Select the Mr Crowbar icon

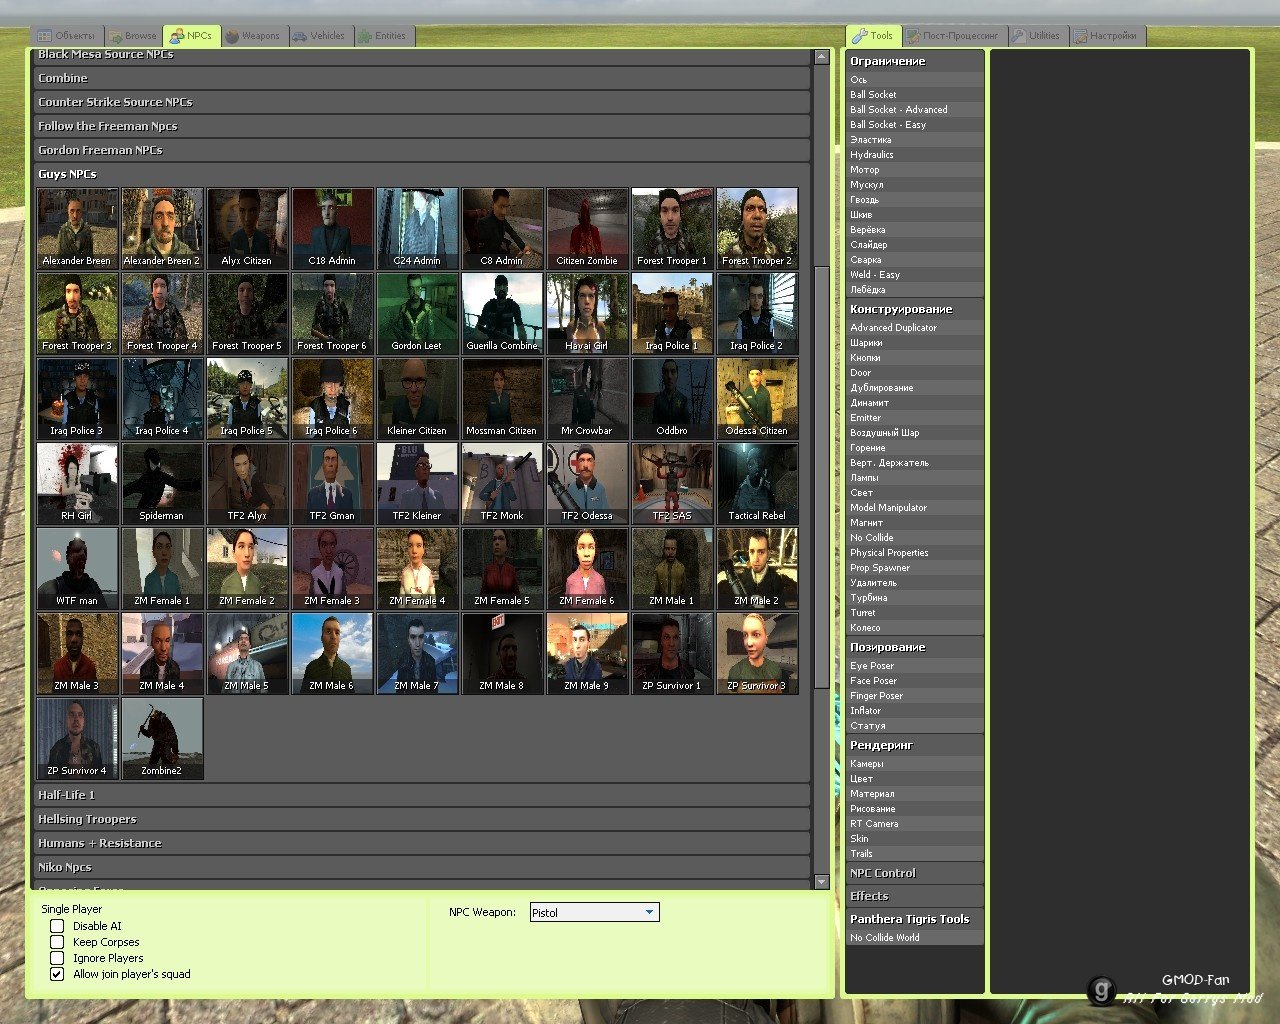pos(587,399)
